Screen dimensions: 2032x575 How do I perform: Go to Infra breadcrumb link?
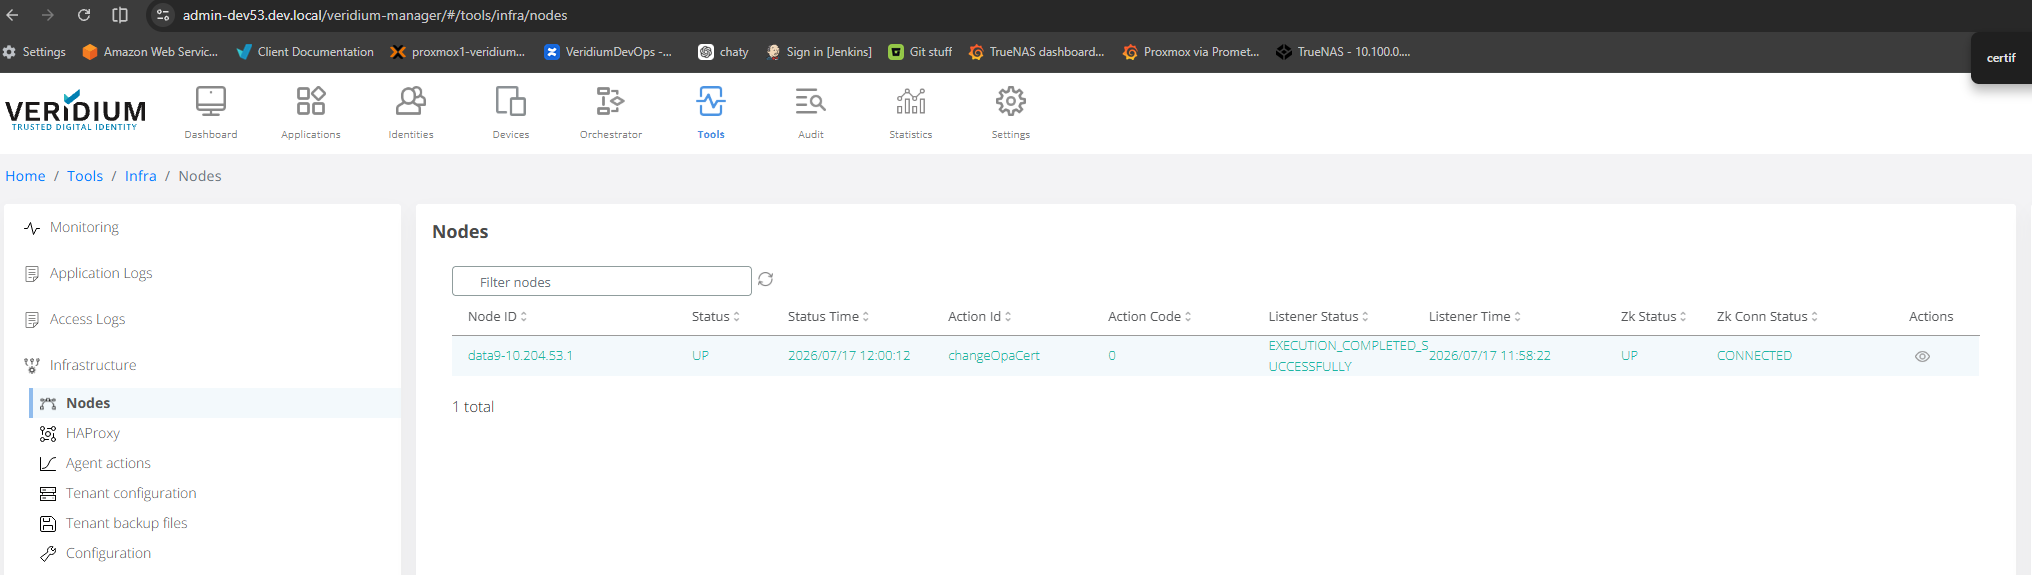141,176
